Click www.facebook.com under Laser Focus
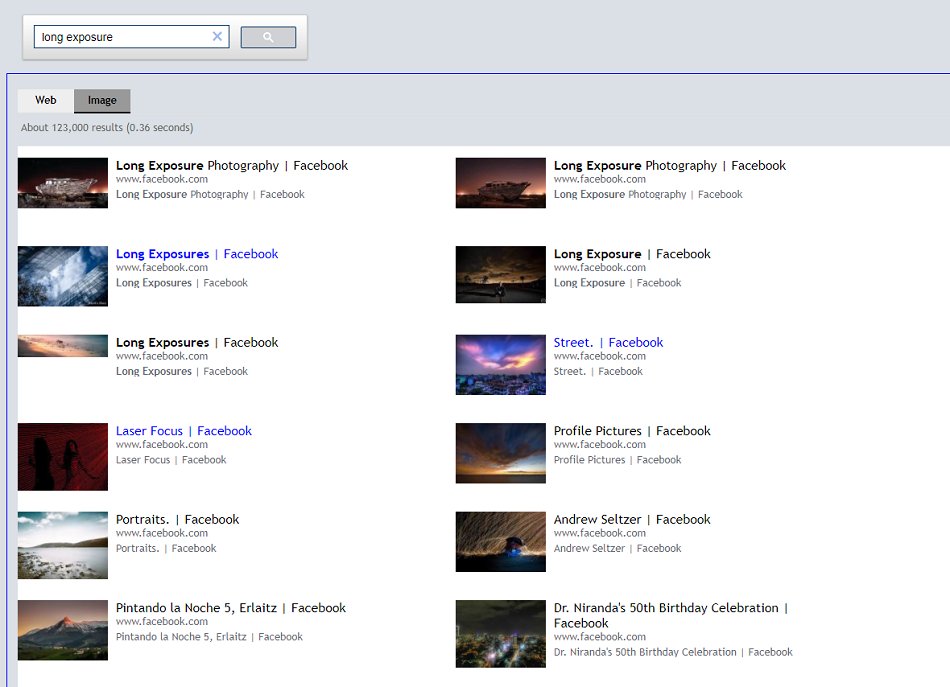950x687 pixels. pos(162,445)
